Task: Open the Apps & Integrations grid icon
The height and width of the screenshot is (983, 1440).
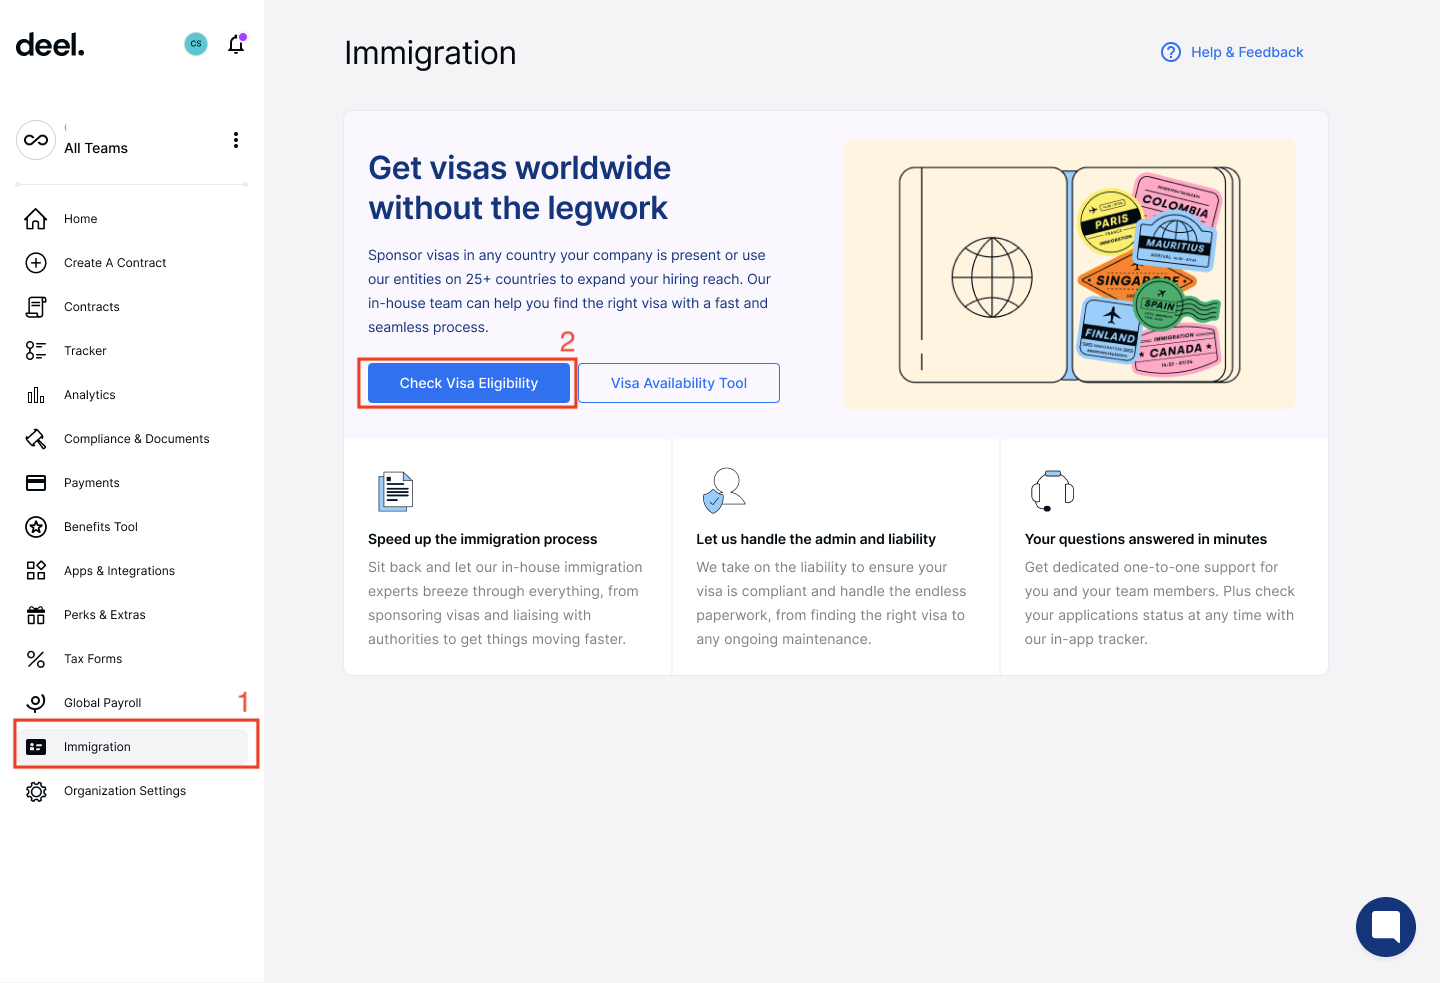Action: tap(36, 570)
